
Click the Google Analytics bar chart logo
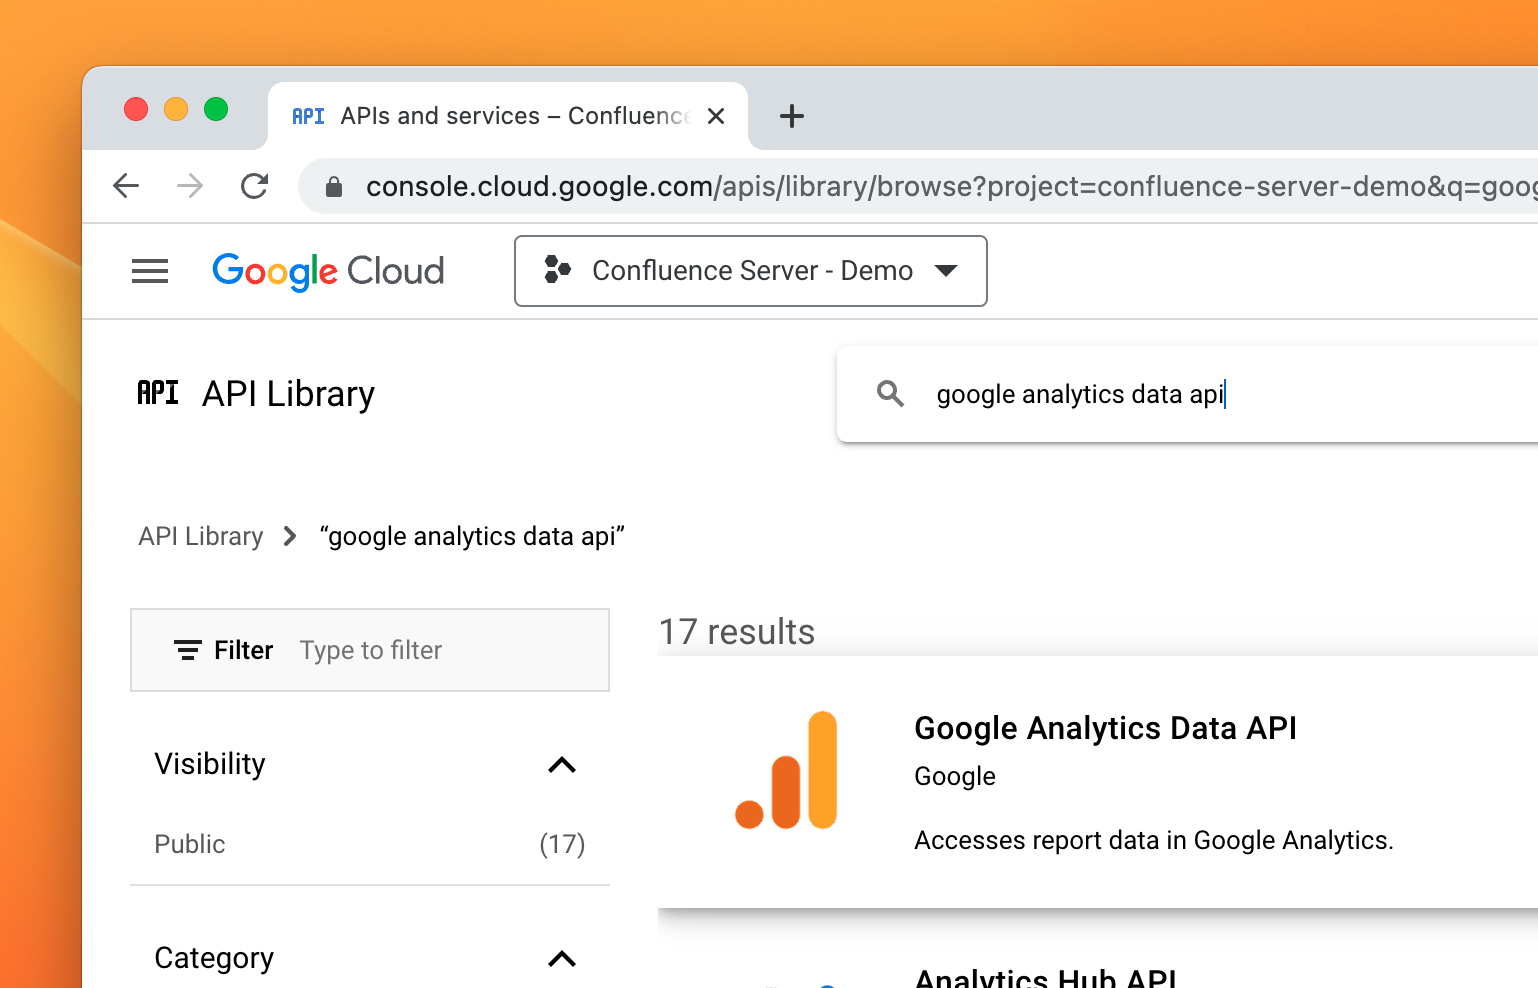click(787, 771)
